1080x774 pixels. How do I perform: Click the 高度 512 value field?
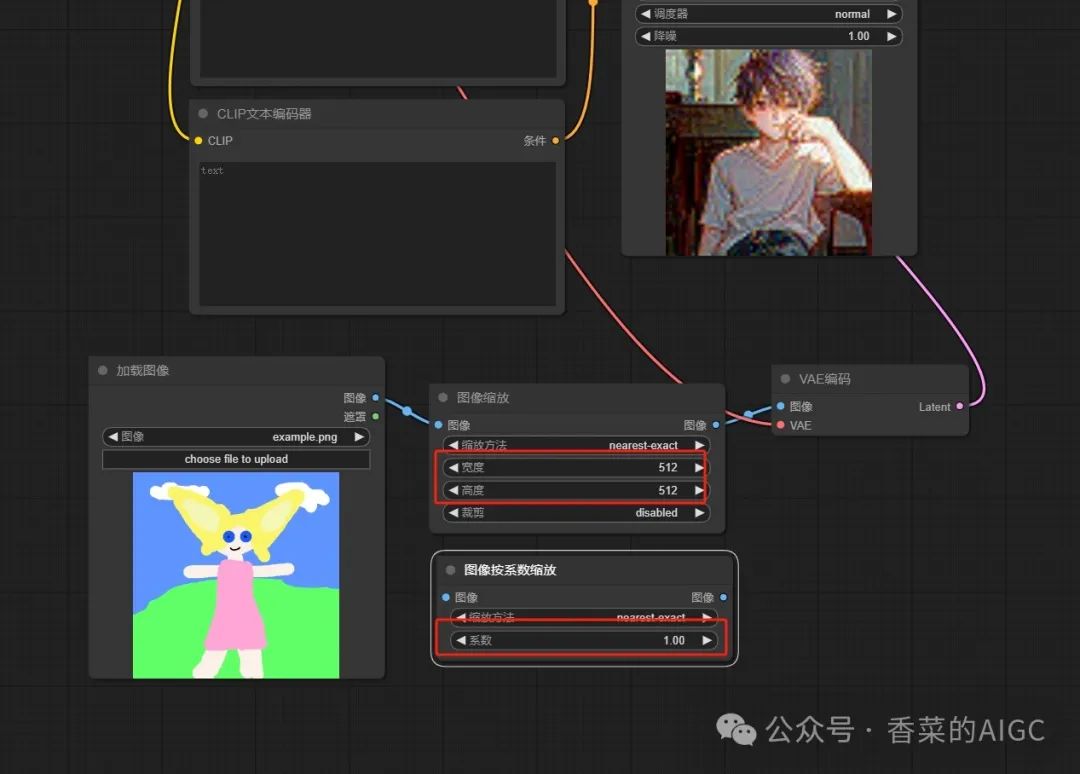[x=577, y=490]
